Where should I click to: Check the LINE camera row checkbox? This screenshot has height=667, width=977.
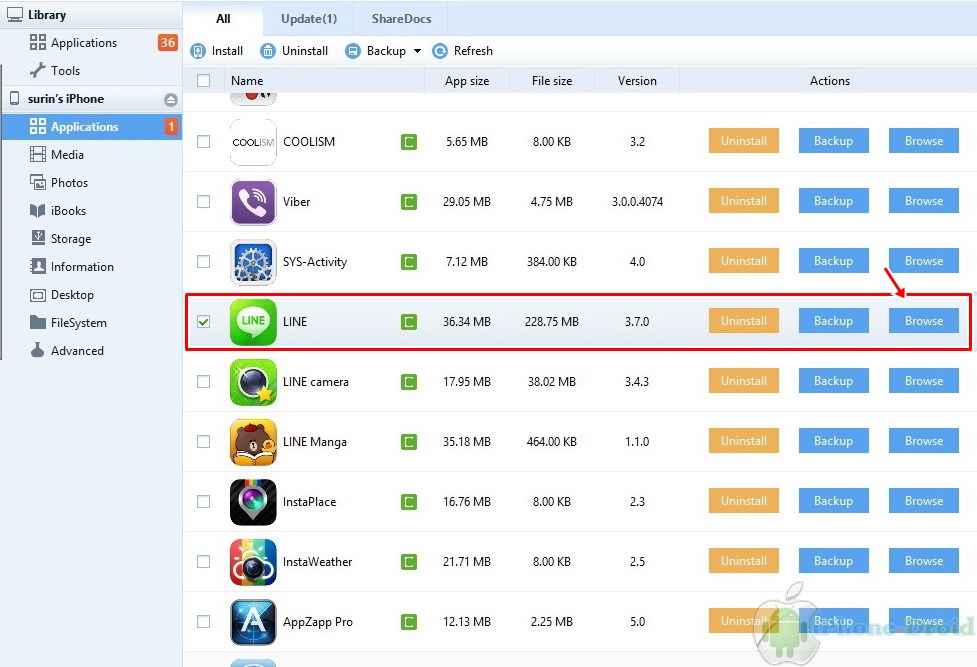click(x=203, y=381)
